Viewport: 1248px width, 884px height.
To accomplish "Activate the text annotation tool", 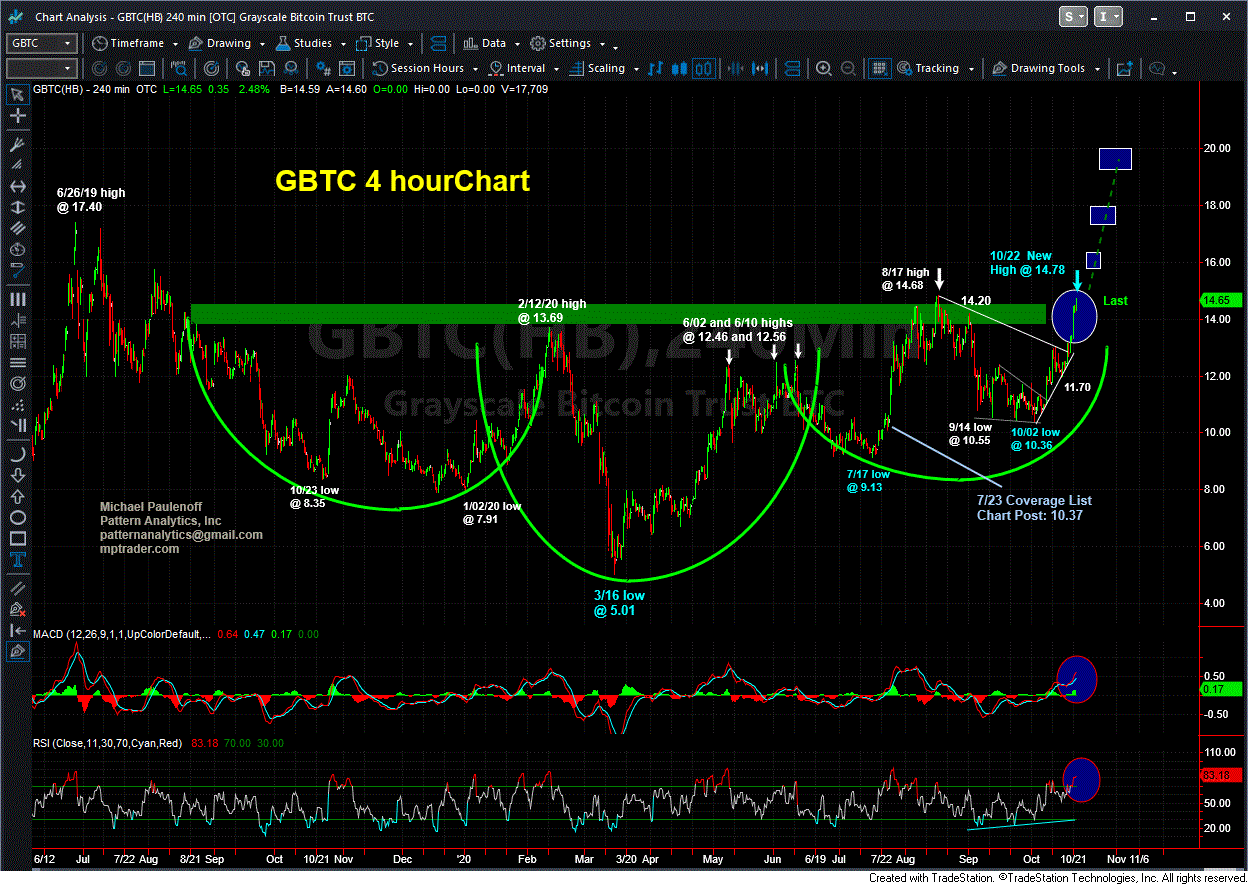I will point(17,560).
